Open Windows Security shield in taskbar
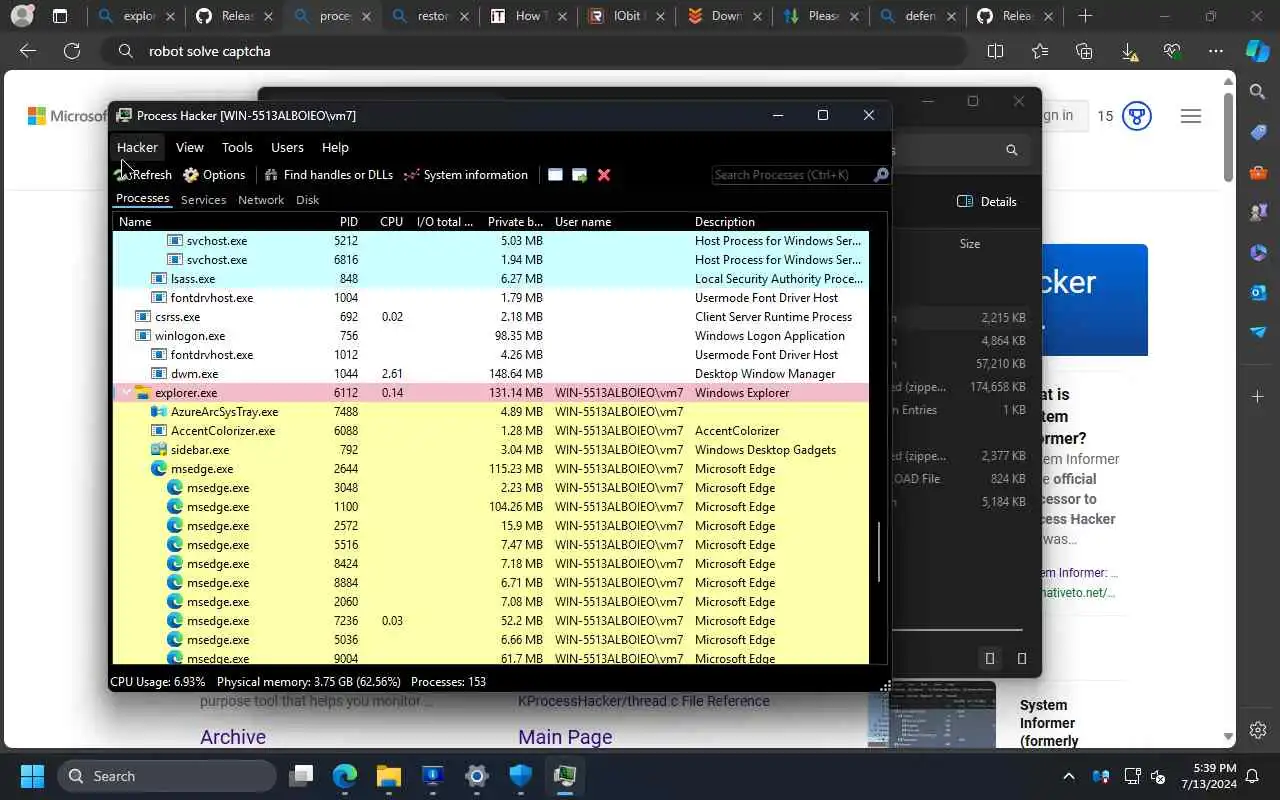This screenshot has width=1280, height=800. (x=521, y=776)
